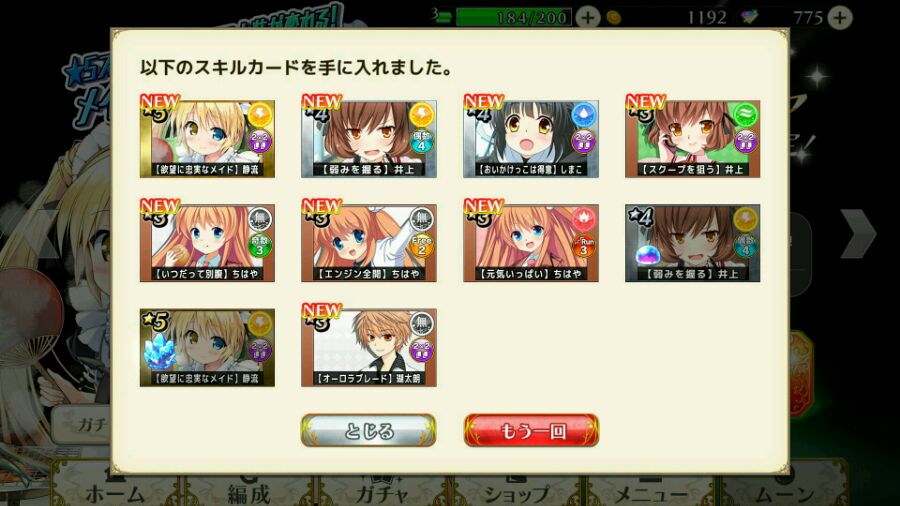Tap the wind element icon on the スクープを狙う card
The height and width of the screenshot is (506, 900).
tap(745, 115)
